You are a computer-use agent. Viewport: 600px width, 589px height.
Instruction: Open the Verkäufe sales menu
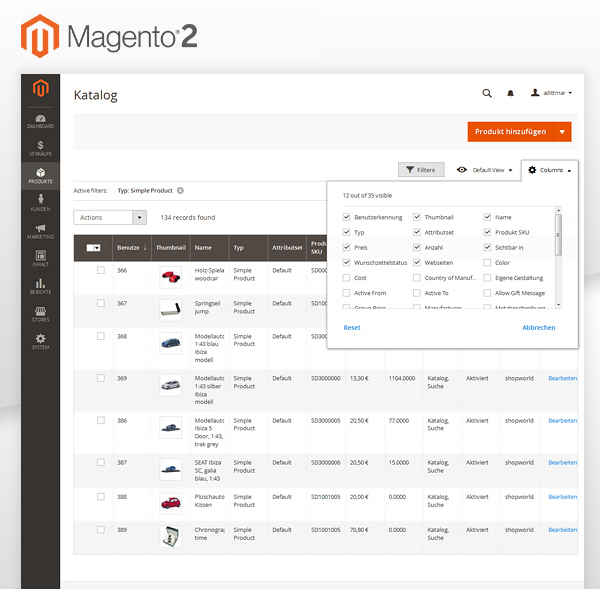click(40, 148)
